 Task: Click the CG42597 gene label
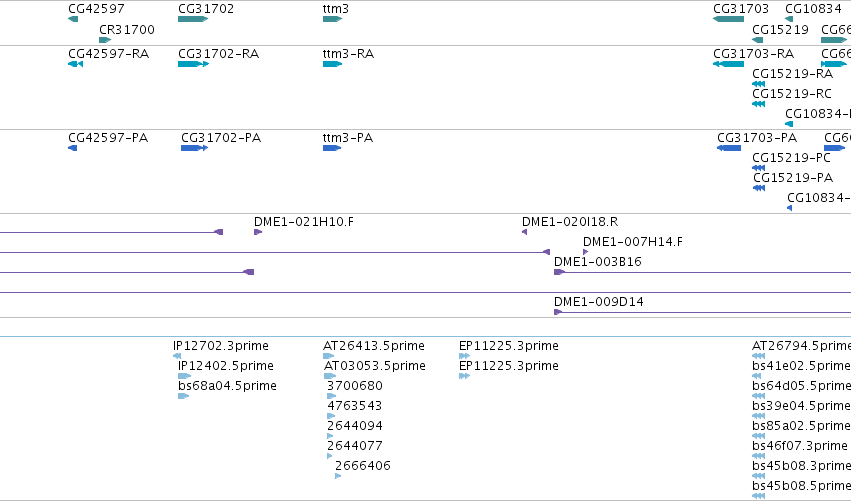click(96, 9)
